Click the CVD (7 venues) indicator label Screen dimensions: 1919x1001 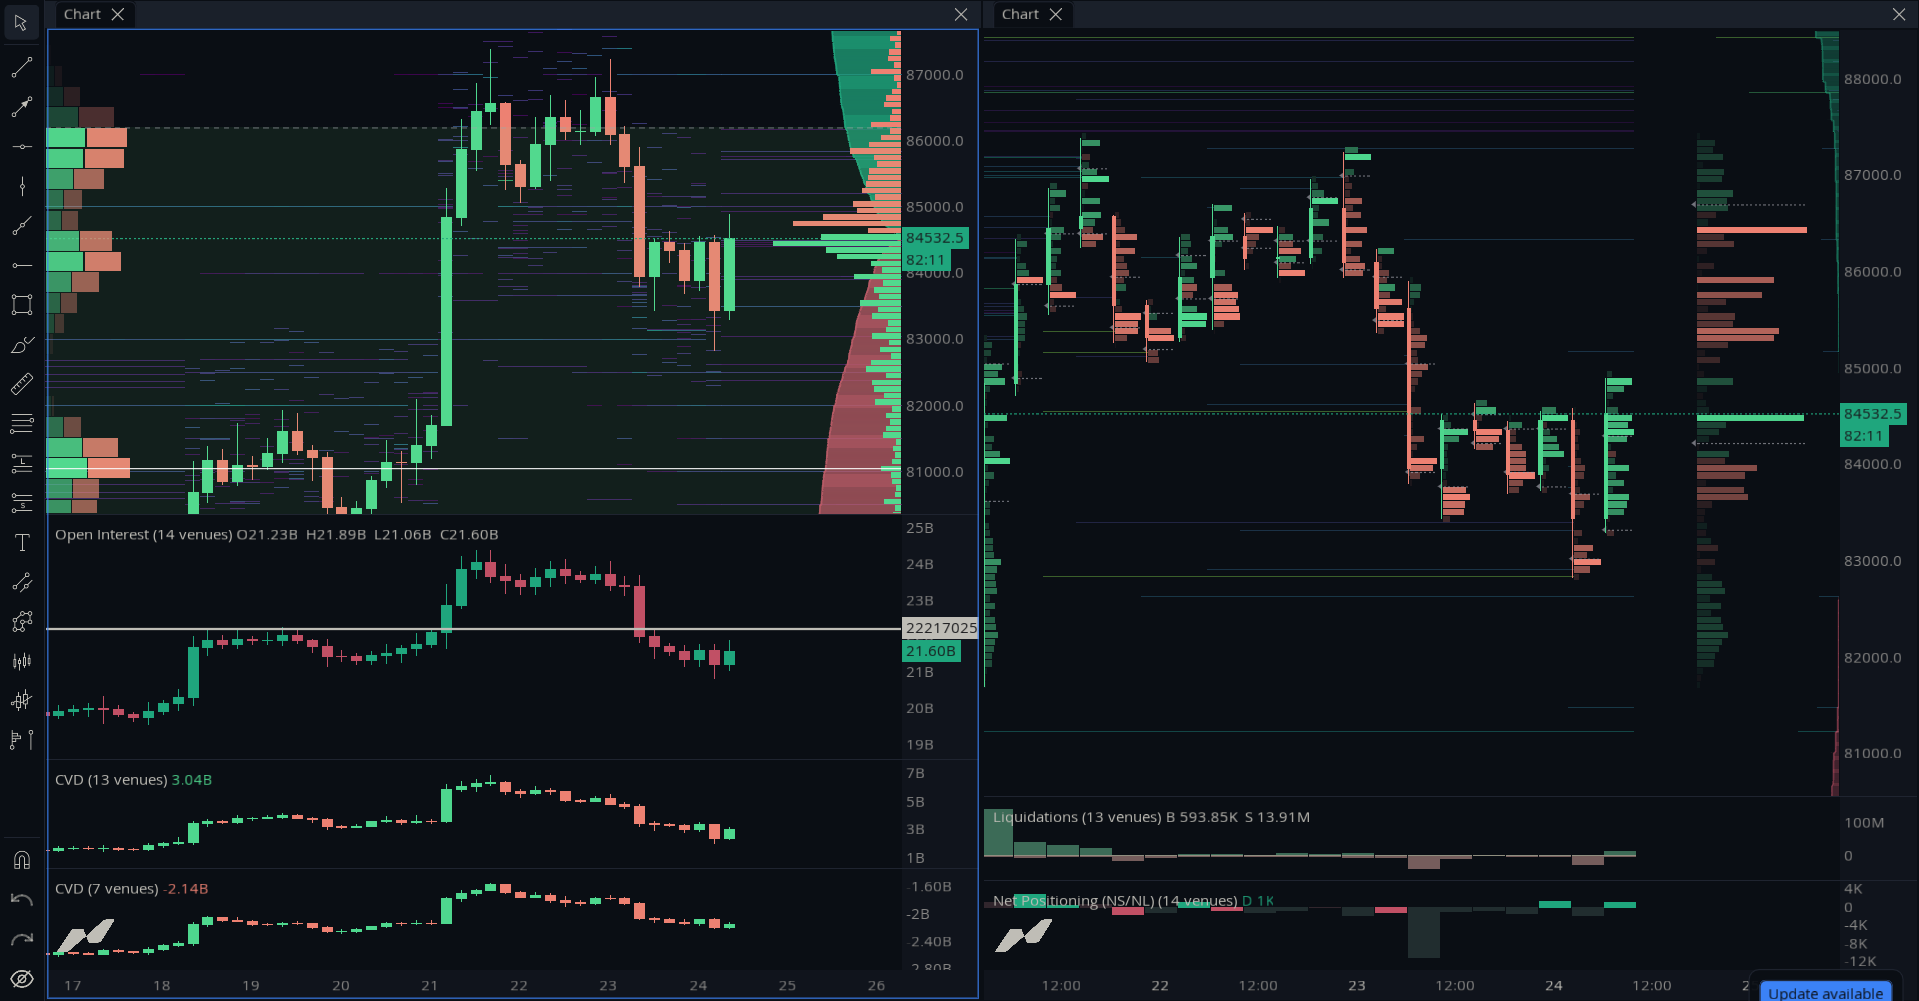(107, 889)
